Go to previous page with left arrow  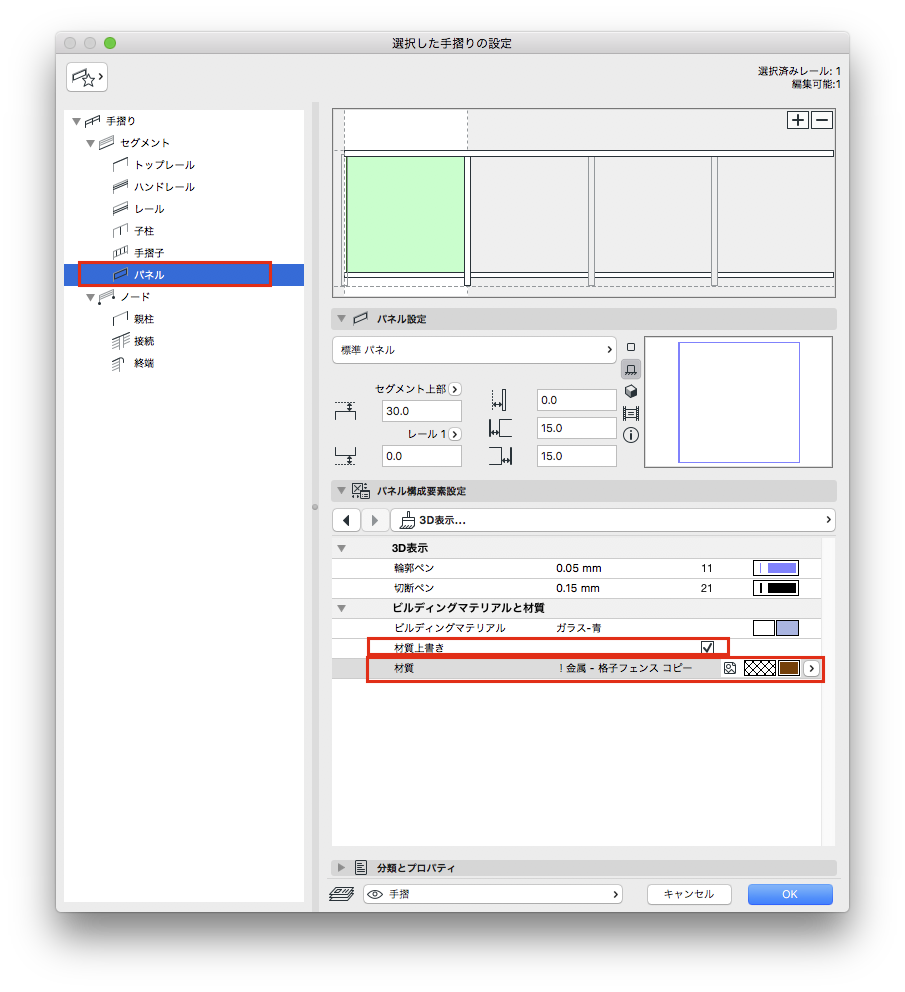346,520
